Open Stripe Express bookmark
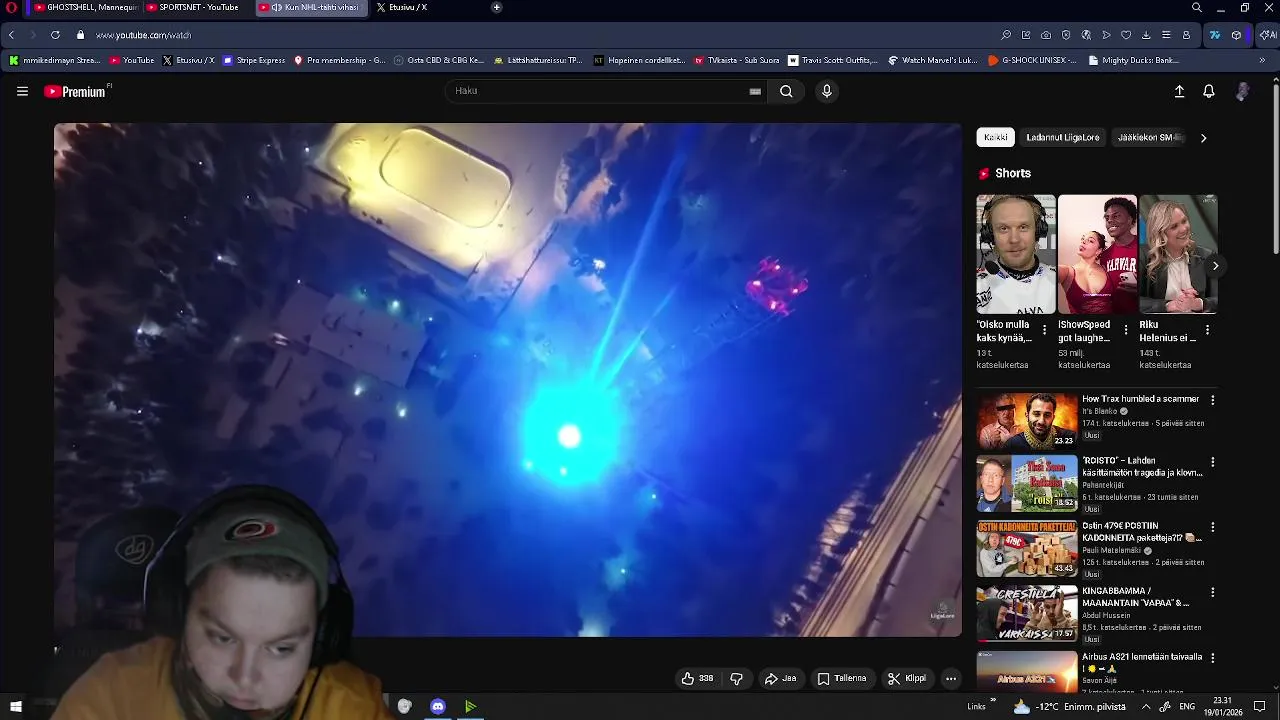The width and height of the screenshot is (1280, 720). tap(254, 60)
